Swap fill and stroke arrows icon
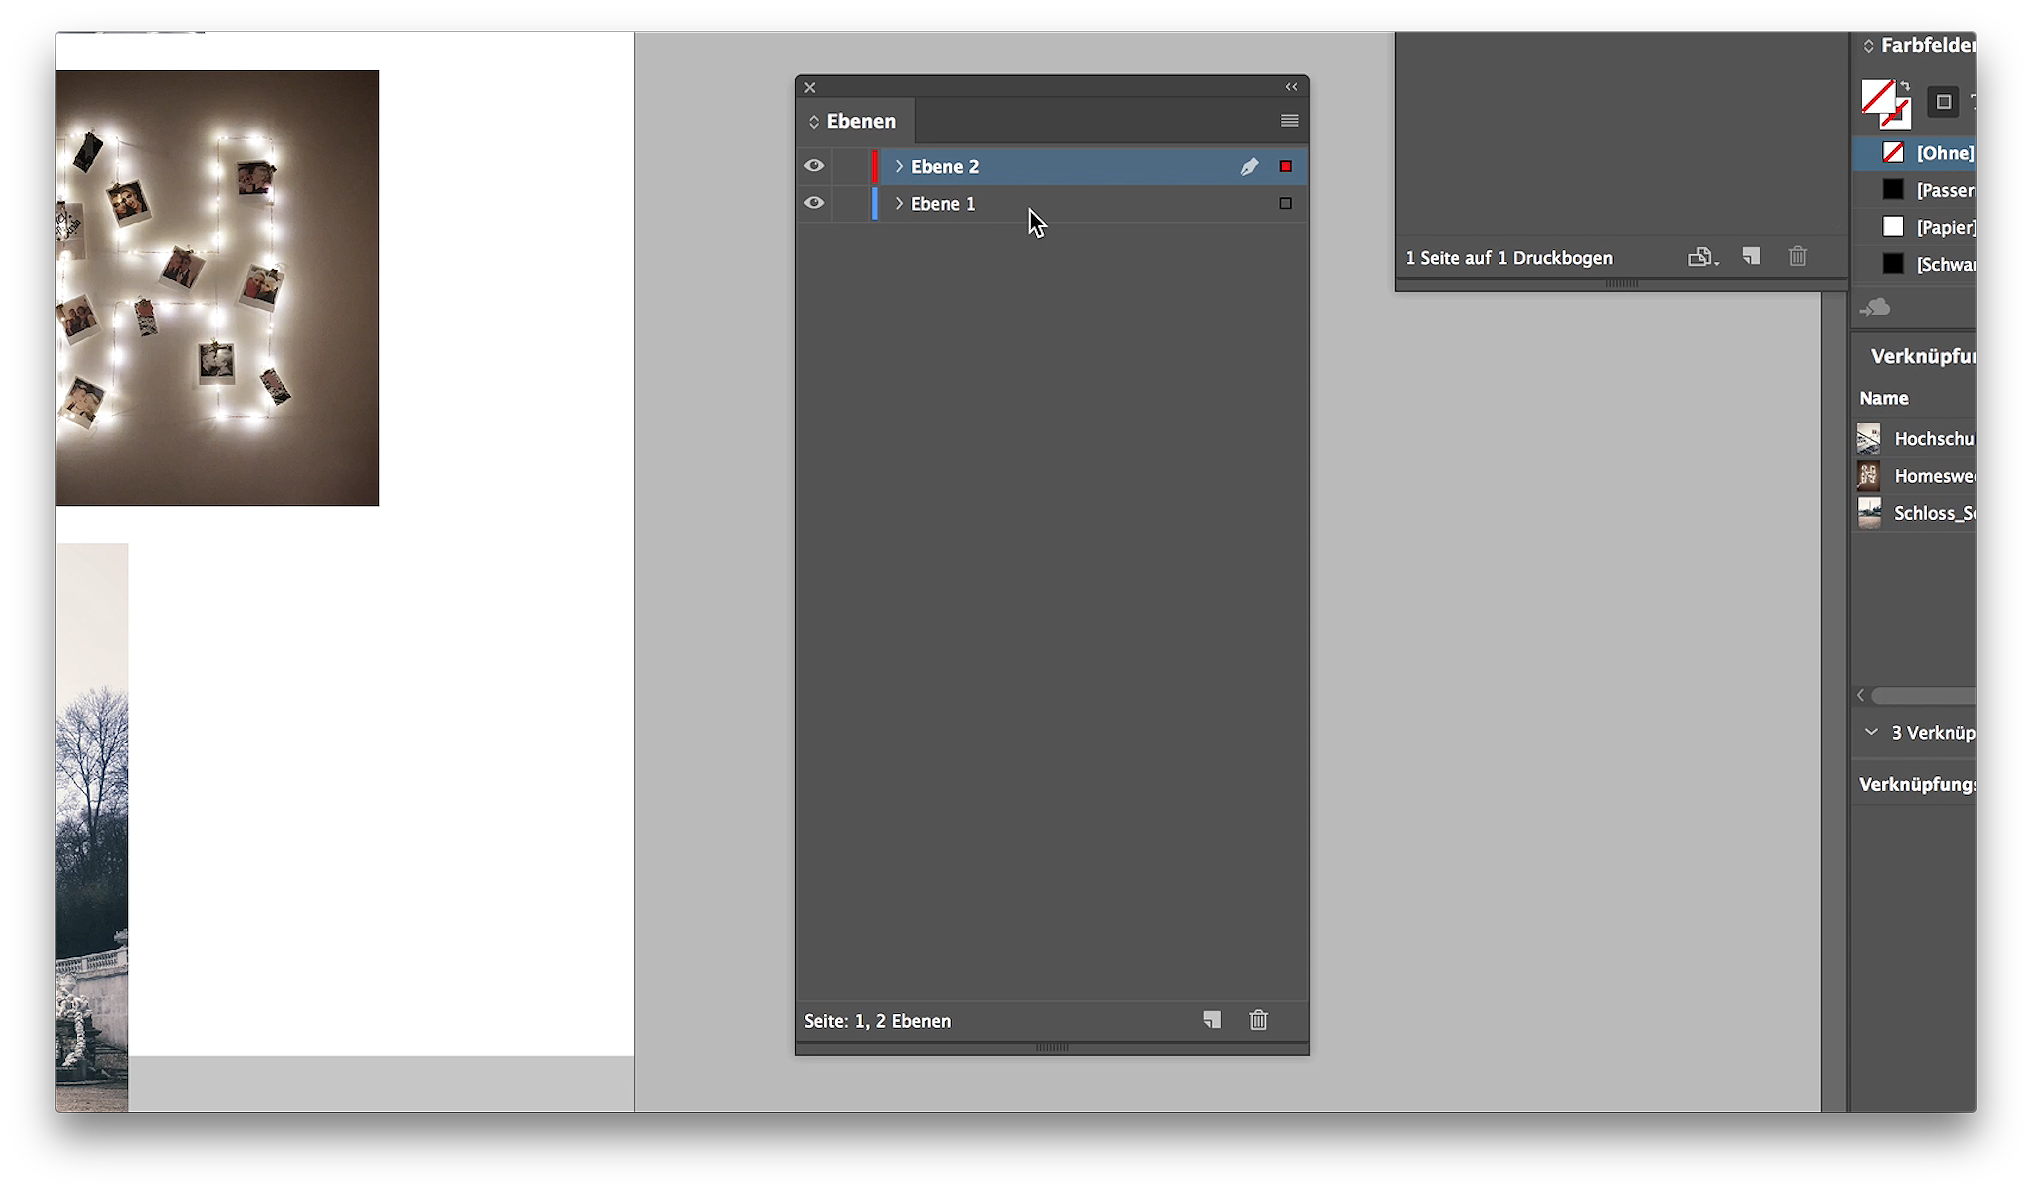2032x1192 pixels. coord(1905,86)
